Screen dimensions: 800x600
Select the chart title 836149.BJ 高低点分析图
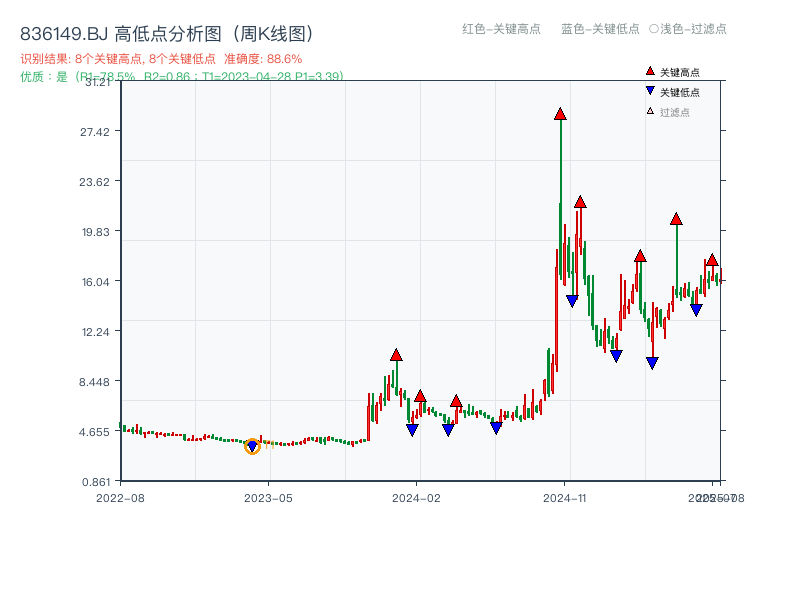(x=166, y=31)
